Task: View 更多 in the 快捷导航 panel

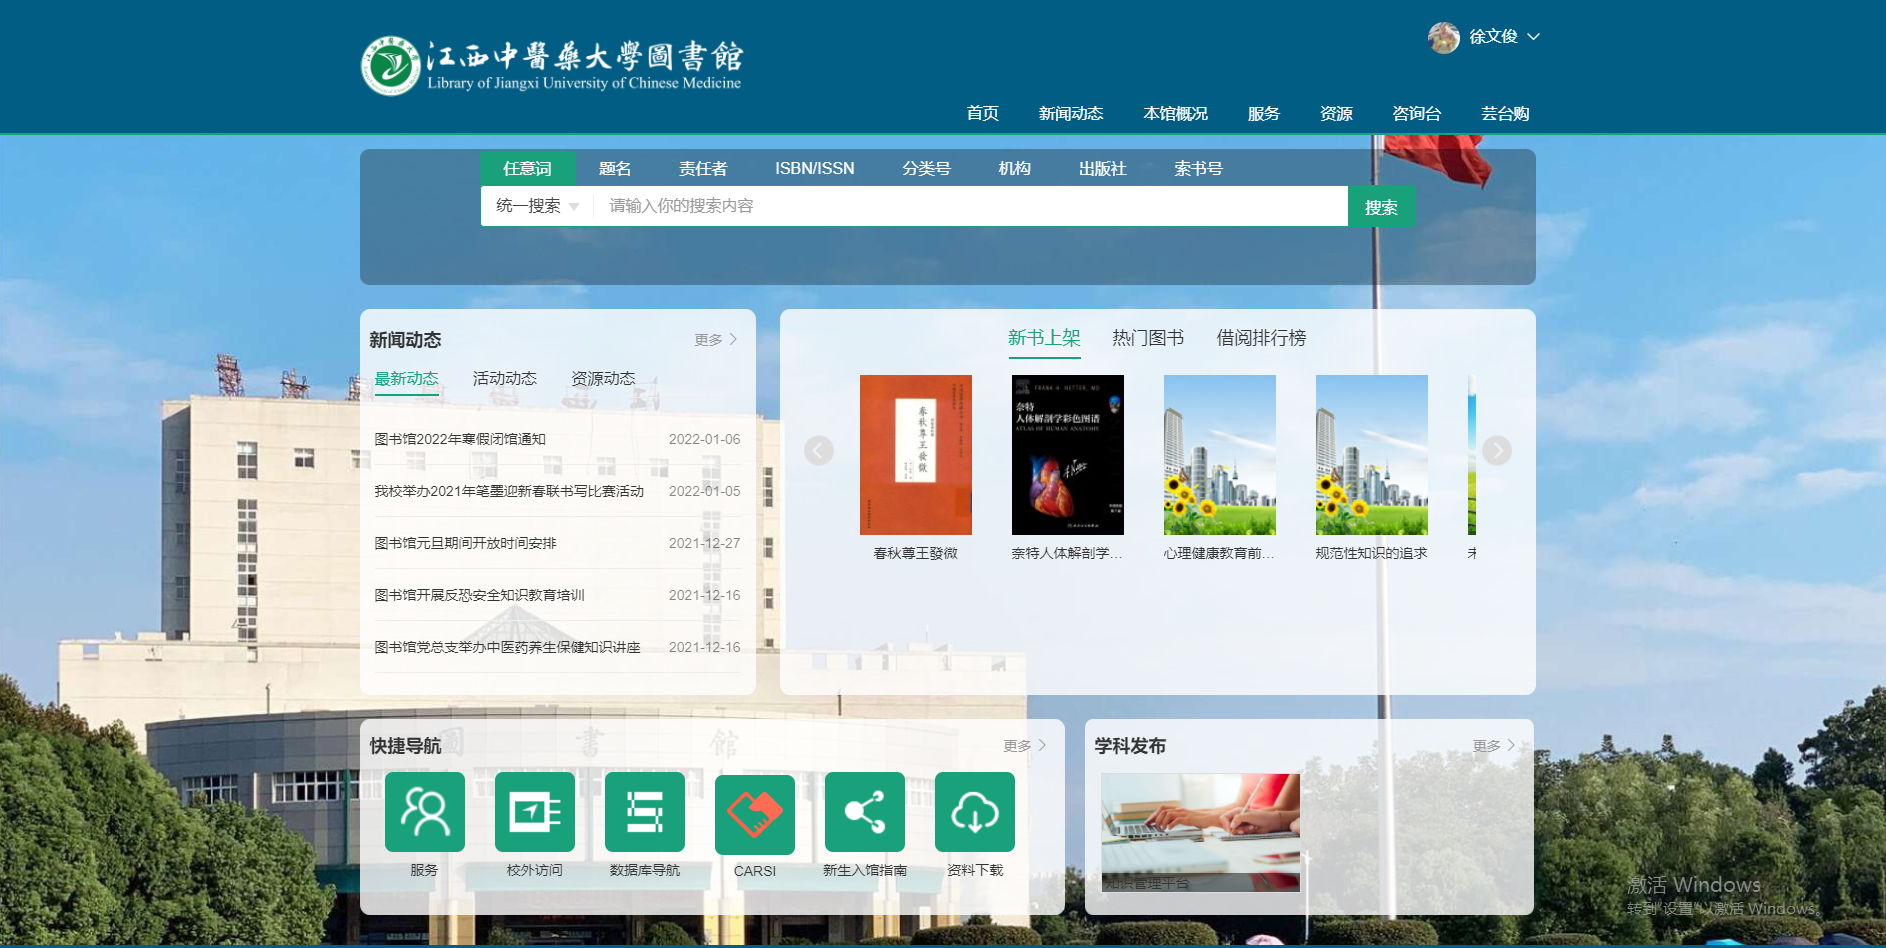Action: tap(1025, 746)
